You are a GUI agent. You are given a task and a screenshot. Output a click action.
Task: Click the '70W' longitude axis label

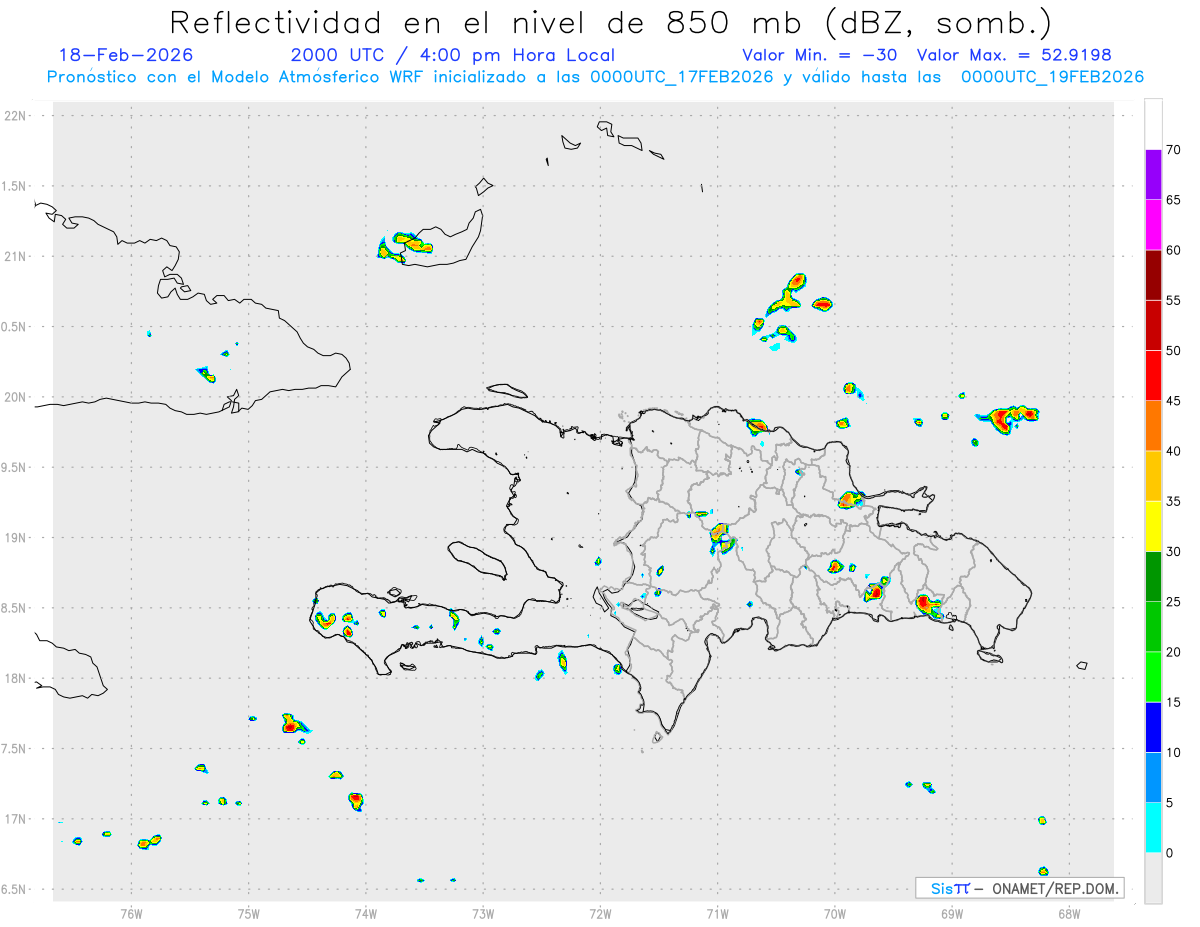coord(835,913)
